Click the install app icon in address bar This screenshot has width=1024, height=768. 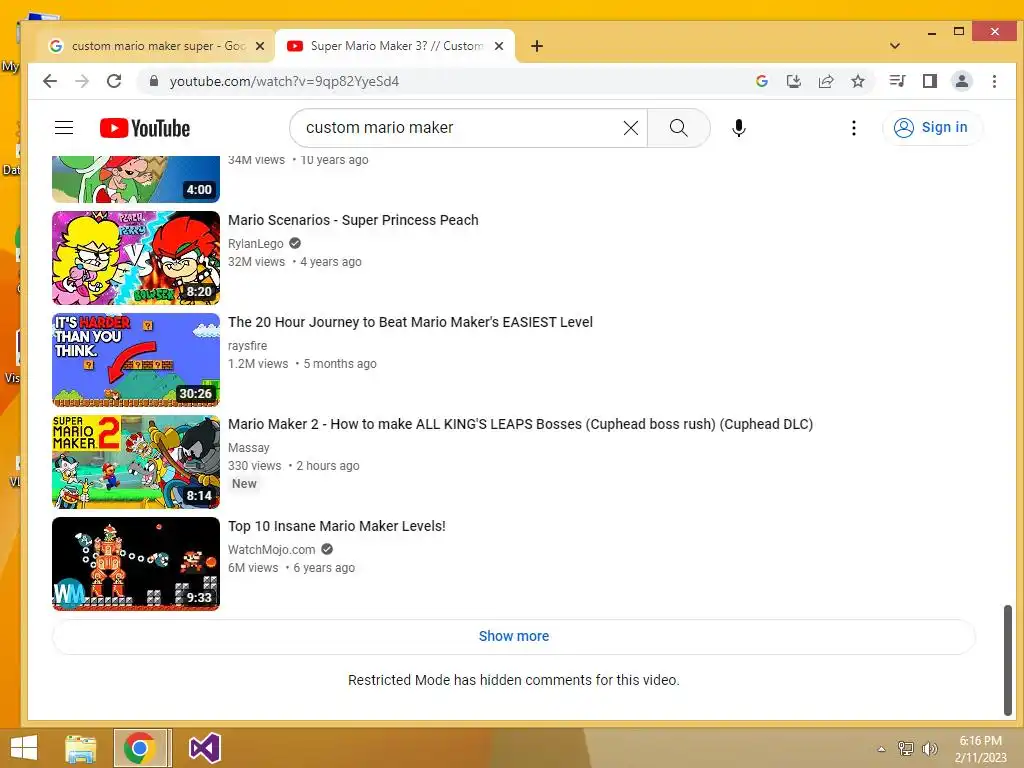(793, 81)
